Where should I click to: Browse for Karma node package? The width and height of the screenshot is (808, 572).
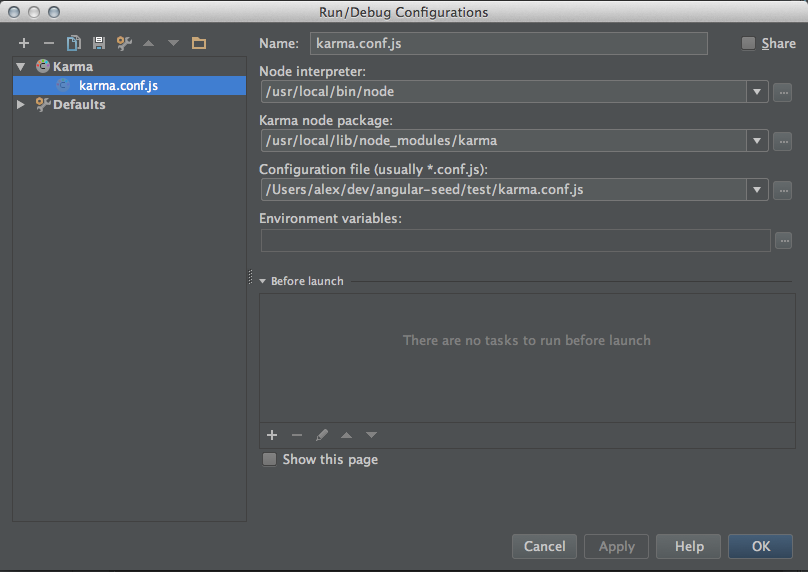pyautogui.click(x=783, y=142)
